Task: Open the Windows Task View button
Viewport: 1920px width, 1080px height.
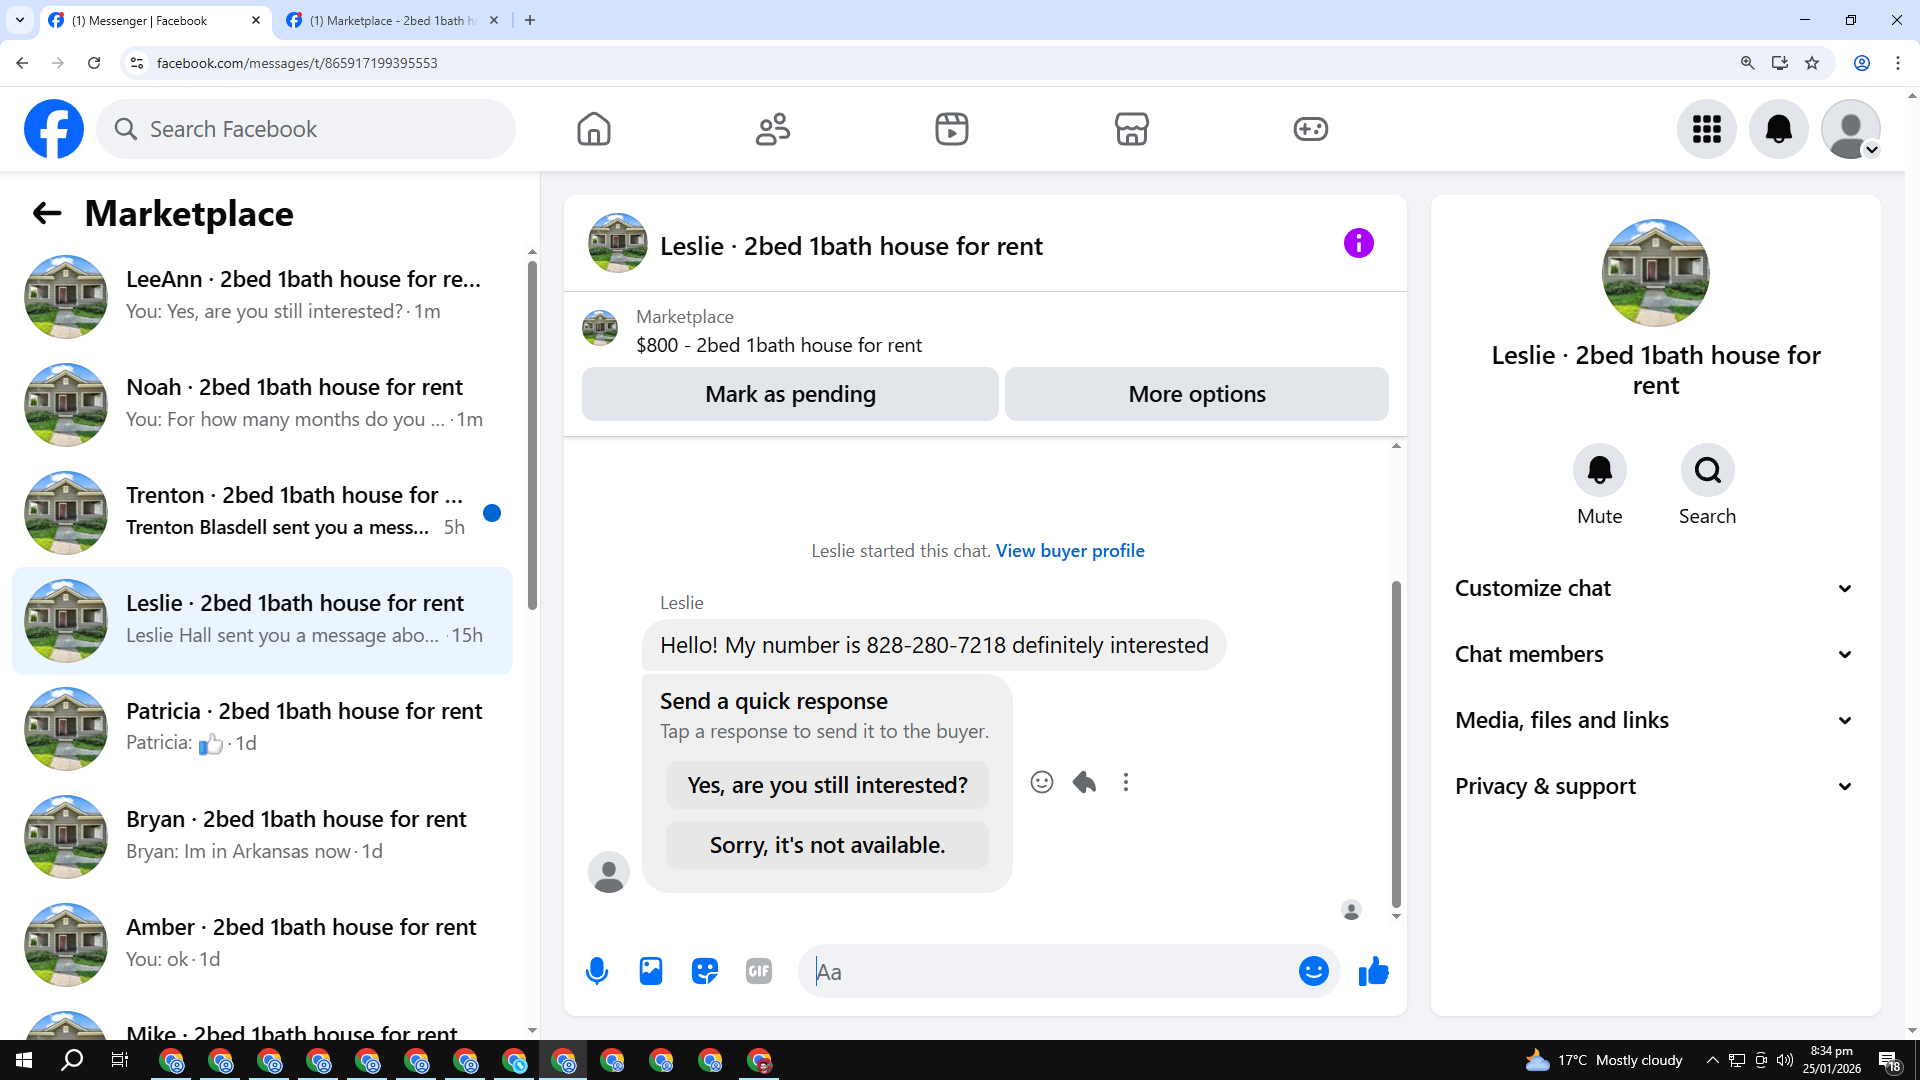Action: click(x=120, y=1060)
